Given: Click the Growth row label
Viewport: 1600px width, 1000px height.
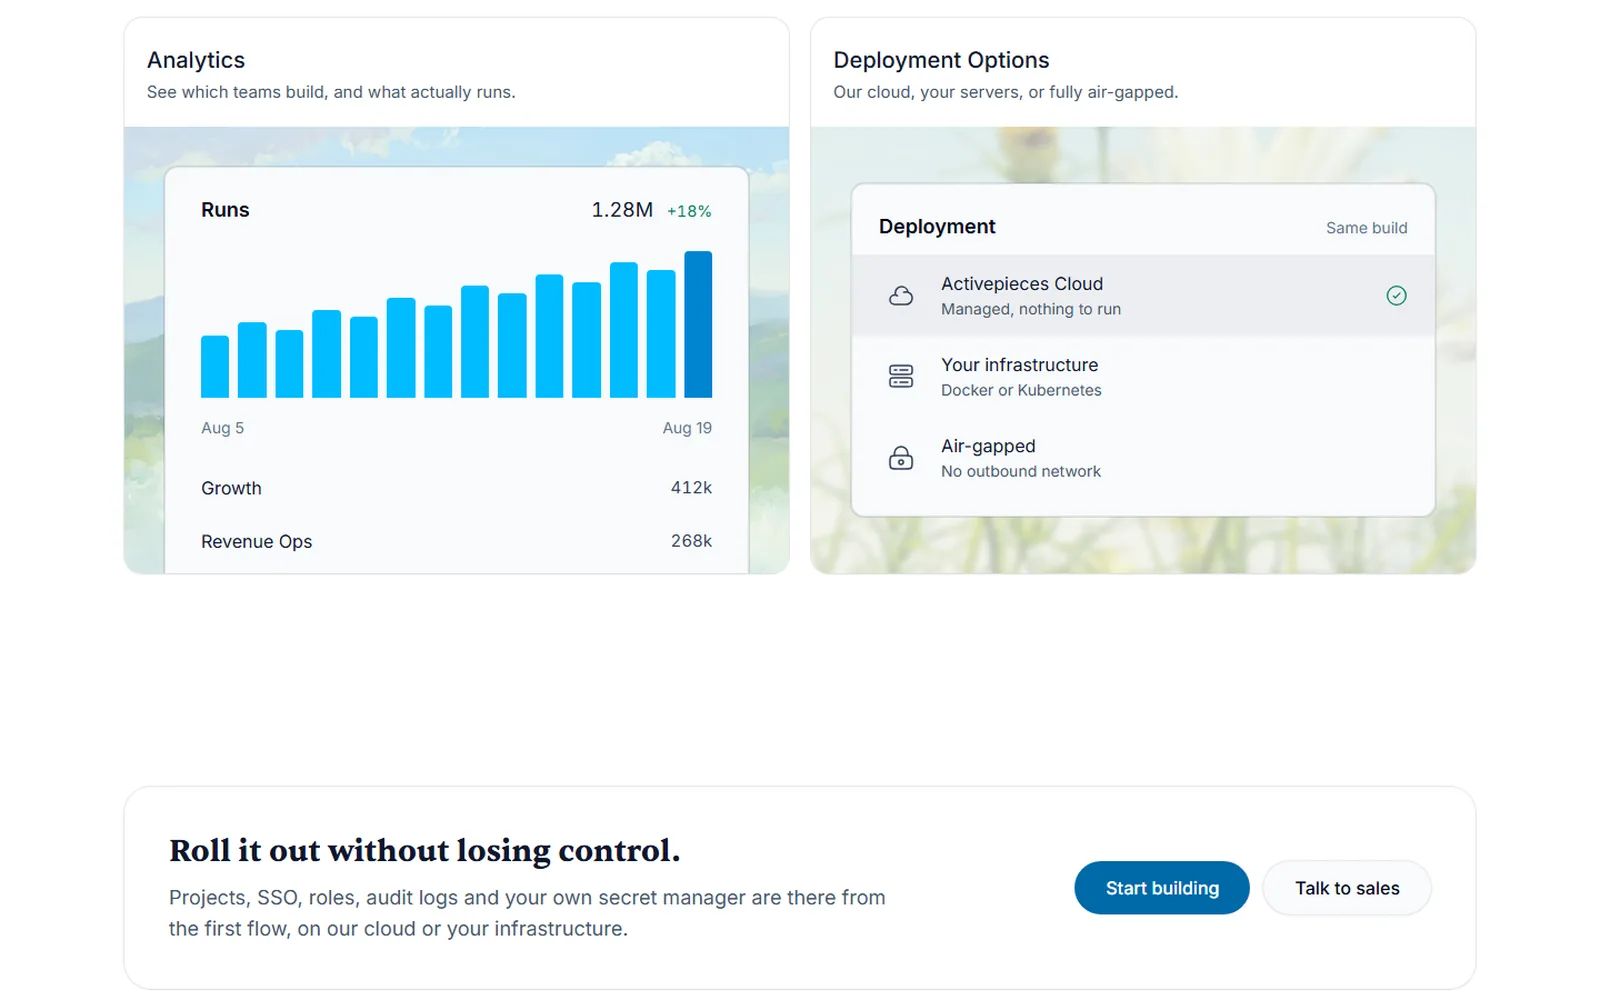Looking at the screenshot, I should tap(231, 488).
